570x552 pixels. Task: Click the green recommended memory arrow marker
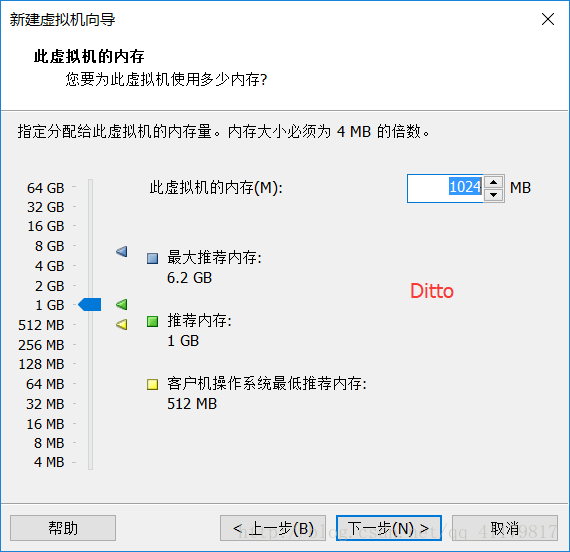[122, 304]
